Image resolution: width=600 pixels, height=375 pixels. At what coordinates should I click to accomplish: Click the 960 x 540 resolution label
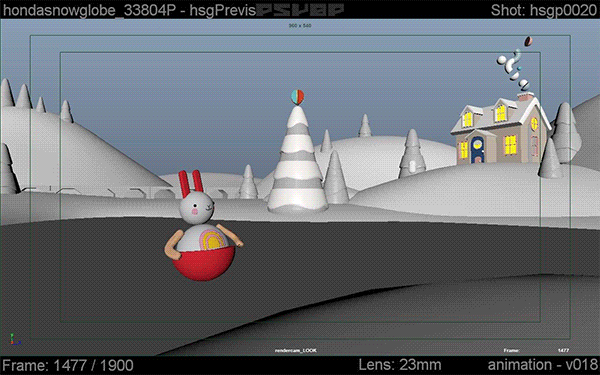[x=300, y=26]
